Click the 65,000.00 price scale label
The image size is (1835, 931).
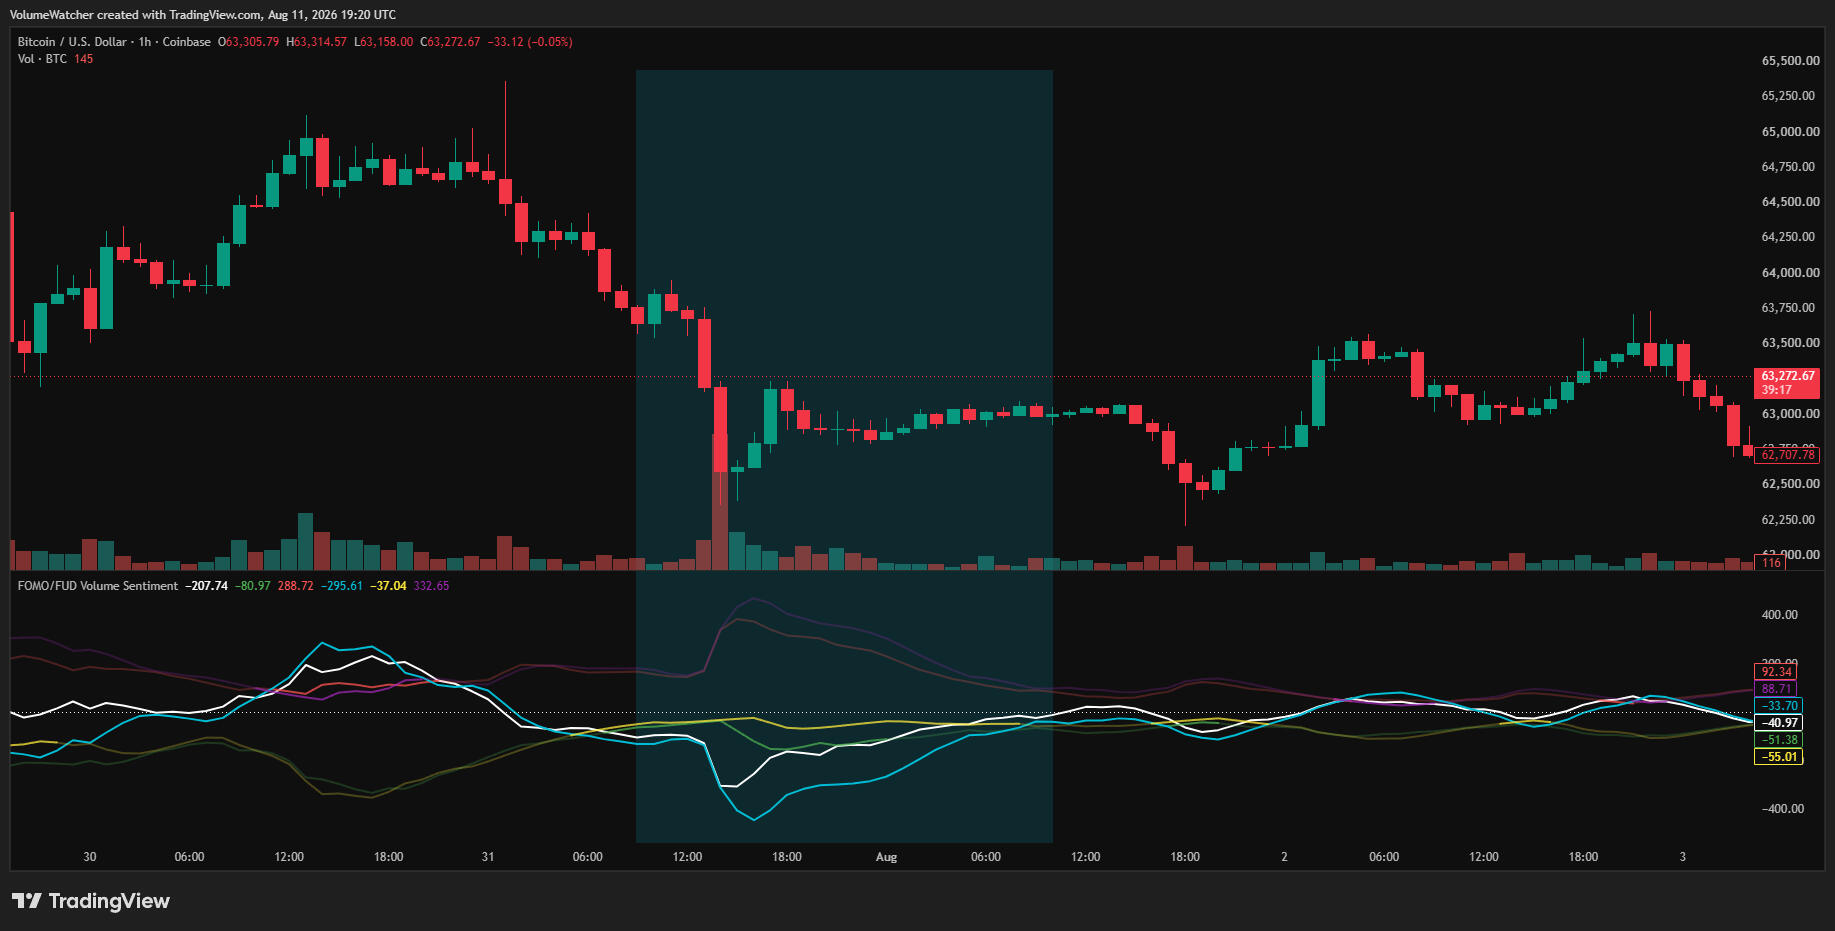pos(1790,132)
